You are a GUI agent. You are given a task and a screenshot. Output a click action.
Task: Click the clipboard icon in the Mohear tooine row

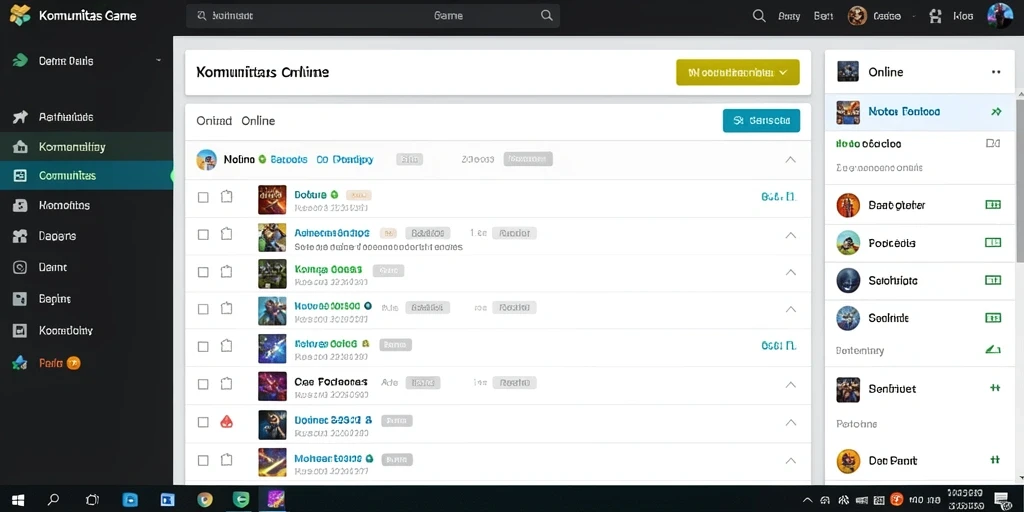tap(227, 460)
